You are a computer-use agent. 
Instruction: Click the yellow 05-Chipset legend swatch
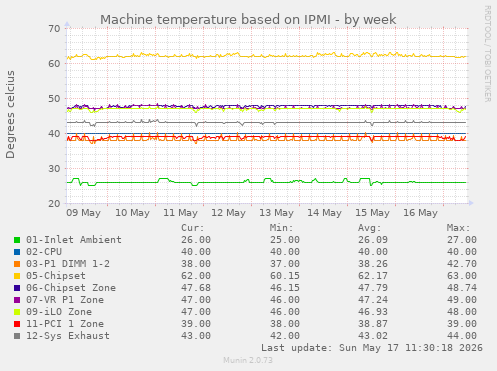click(17, 276)
